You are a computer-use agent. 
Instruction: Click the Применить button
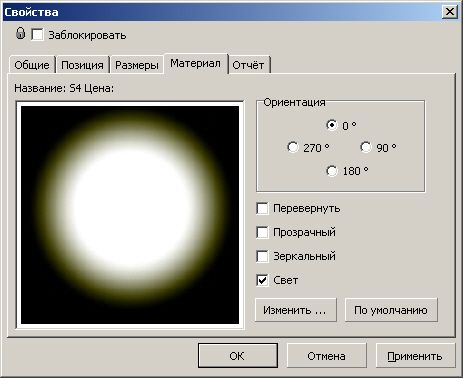click(415, 356)
